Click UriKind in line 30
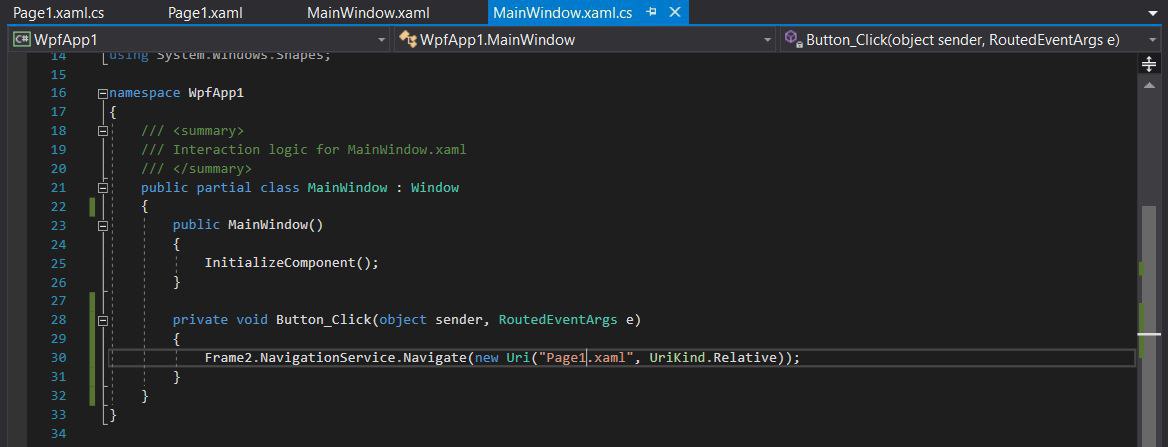The image size is (1168, 447). [x=676, y=358]
